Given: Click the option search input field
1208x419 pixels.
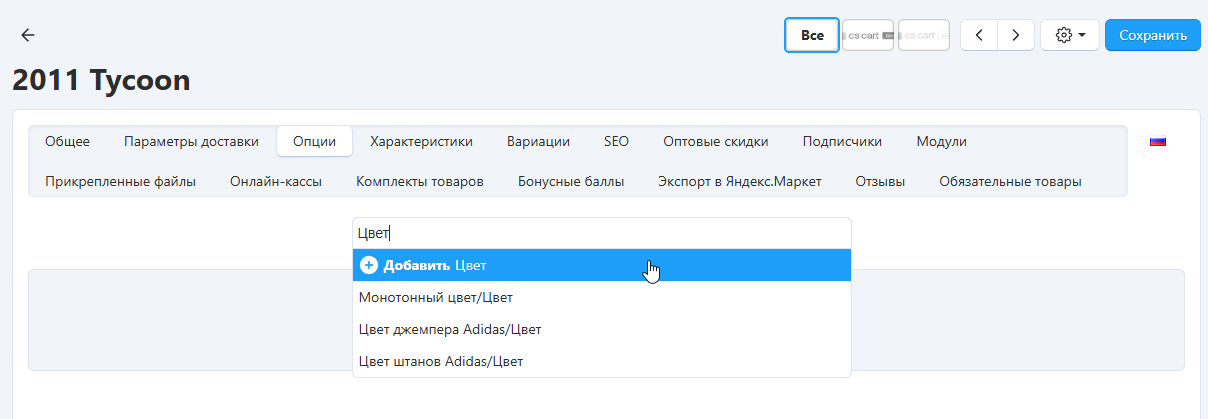Looking at the screenshot, I should 601,233.
